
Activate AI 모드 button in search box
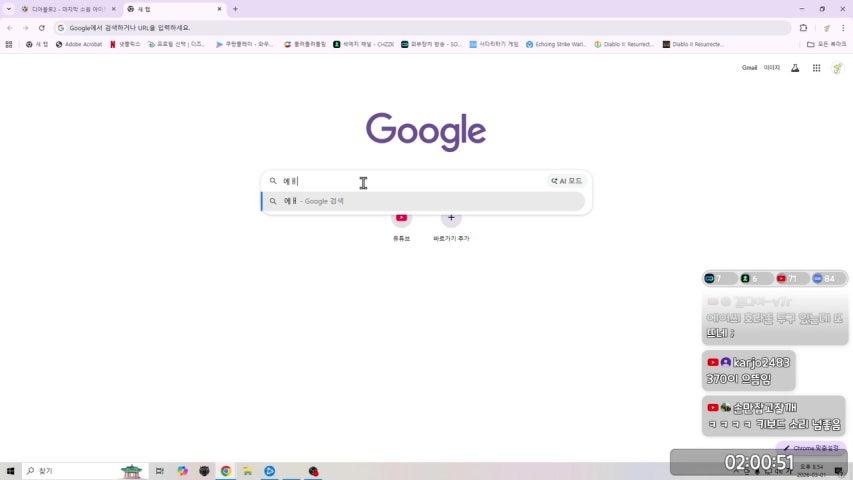[566, 181]
